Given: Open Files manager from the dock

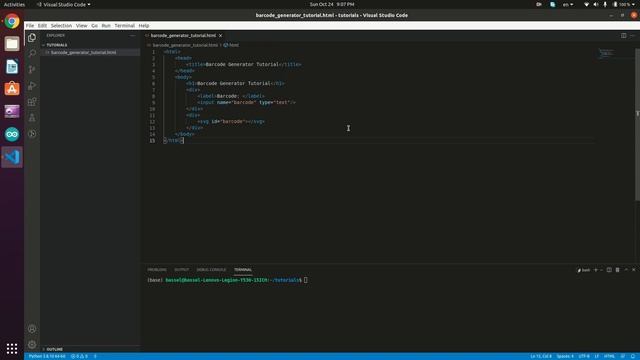Looking at the screenshot, I should pos(12,44).
